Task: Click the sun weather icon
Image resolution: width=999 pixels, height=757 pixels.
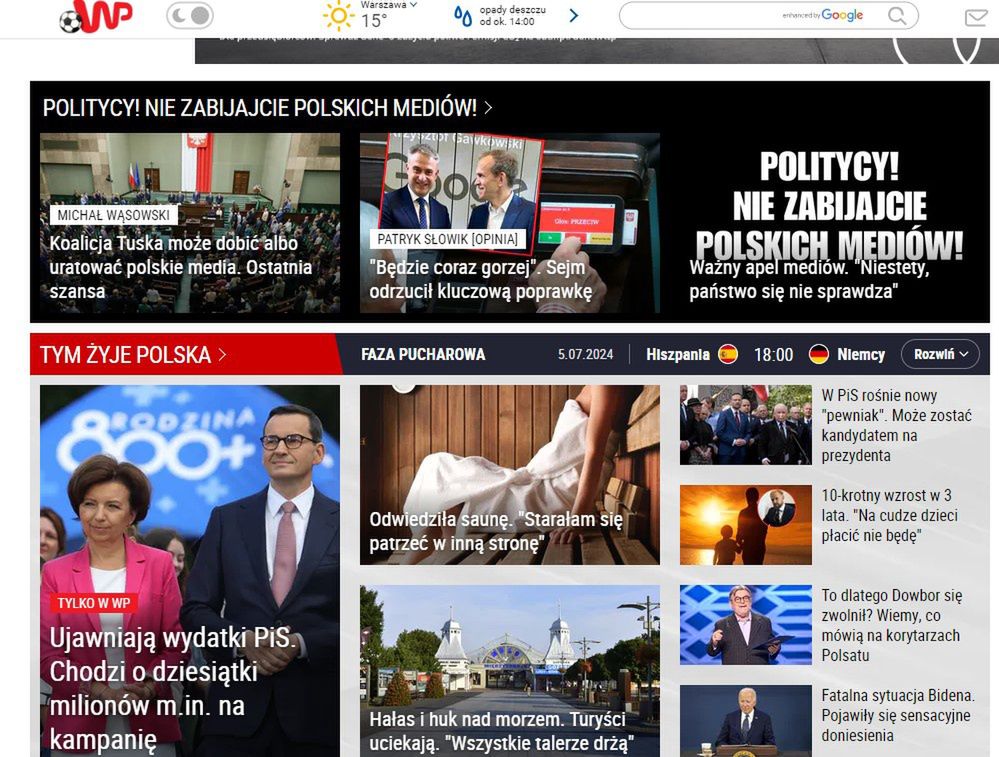Action: [339, 16]
